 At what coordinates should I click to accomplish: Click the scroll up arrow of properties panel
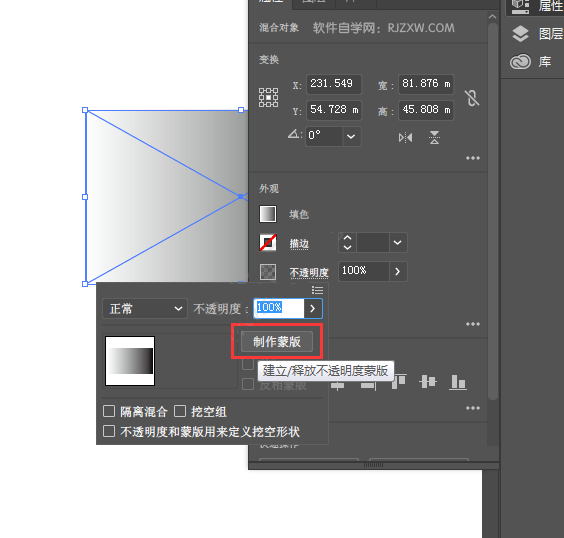pyautogui.click(x=493, y=17)
